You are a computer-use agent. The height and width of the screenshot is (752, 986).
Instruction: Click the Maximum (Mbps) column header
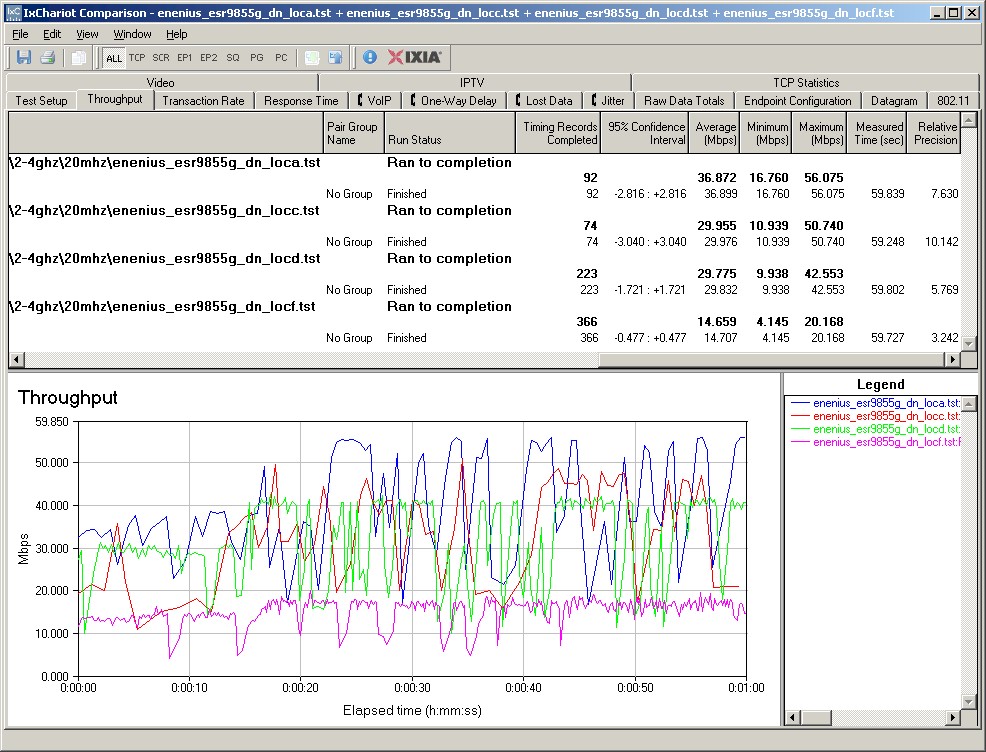[x=820, y=133]
